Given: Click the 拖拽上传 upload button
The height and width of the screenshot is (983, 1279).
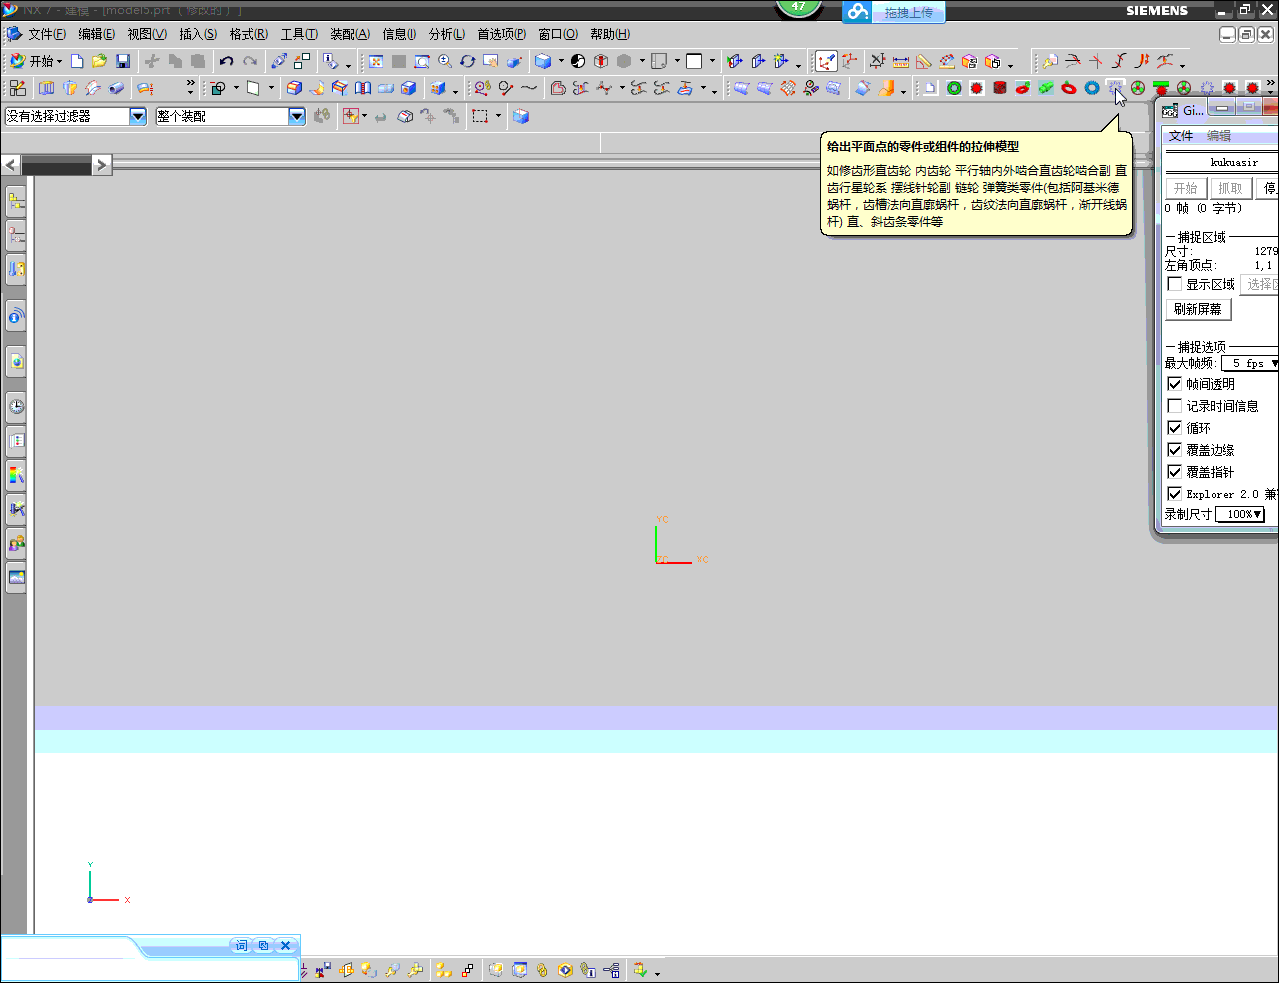Looking at the screenshot, I should pos(894,12).
